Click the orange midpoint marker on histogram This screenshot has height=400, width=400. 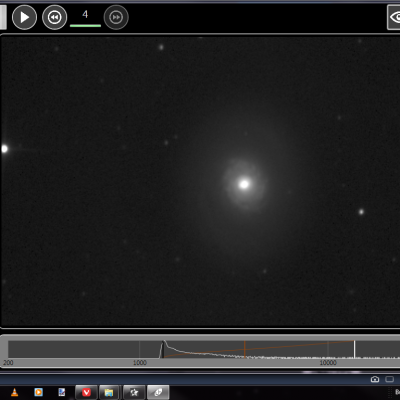[x=245, y=349]
